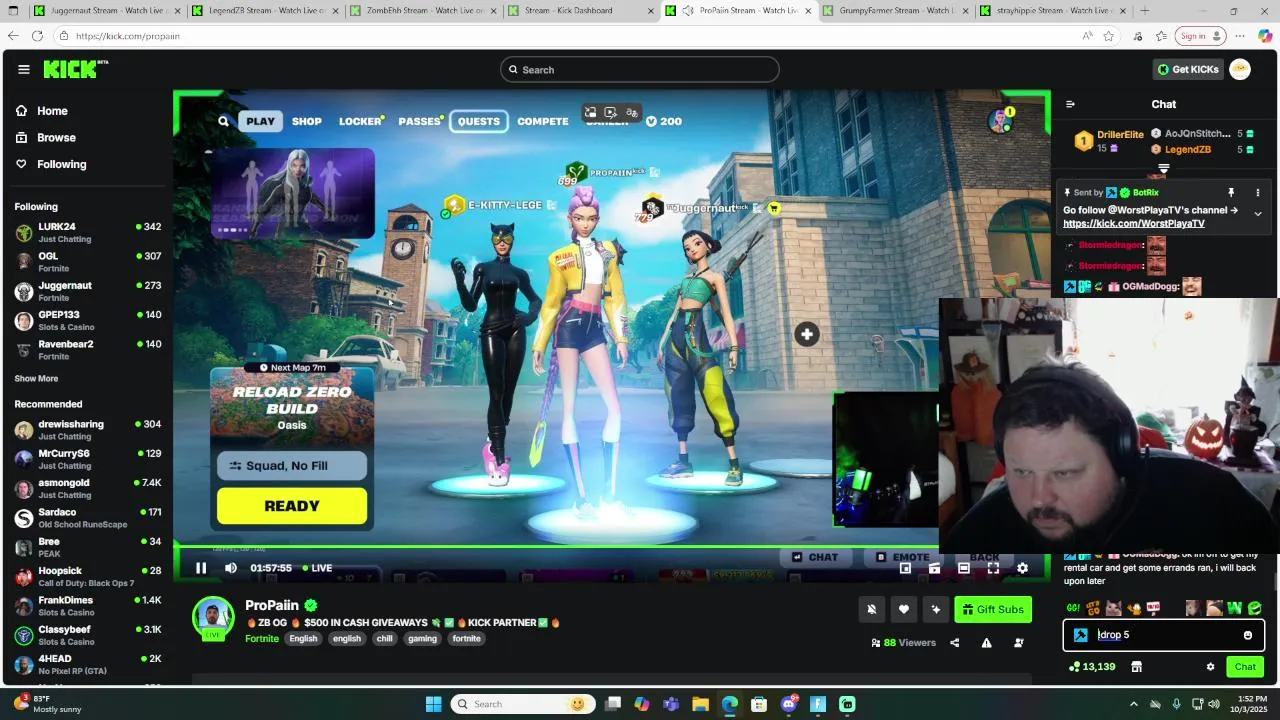Expand gift leaderboard with the down arrows

[1163, 169]
